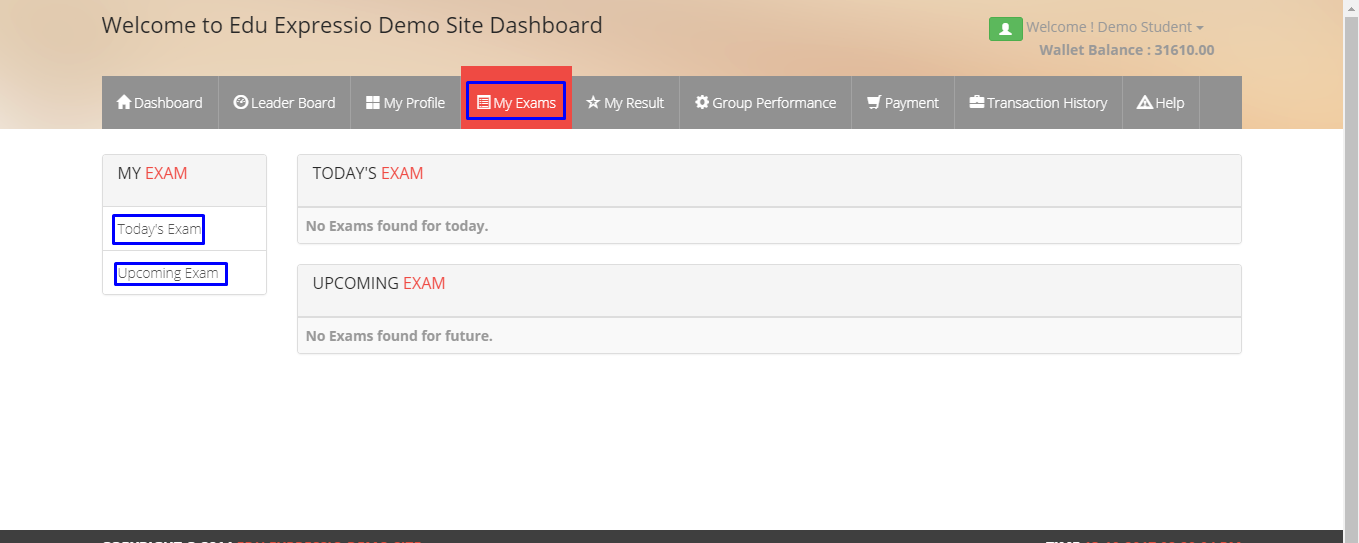Click 'No Exams found for future.' text
The image size is (1359, 543).
399,336
